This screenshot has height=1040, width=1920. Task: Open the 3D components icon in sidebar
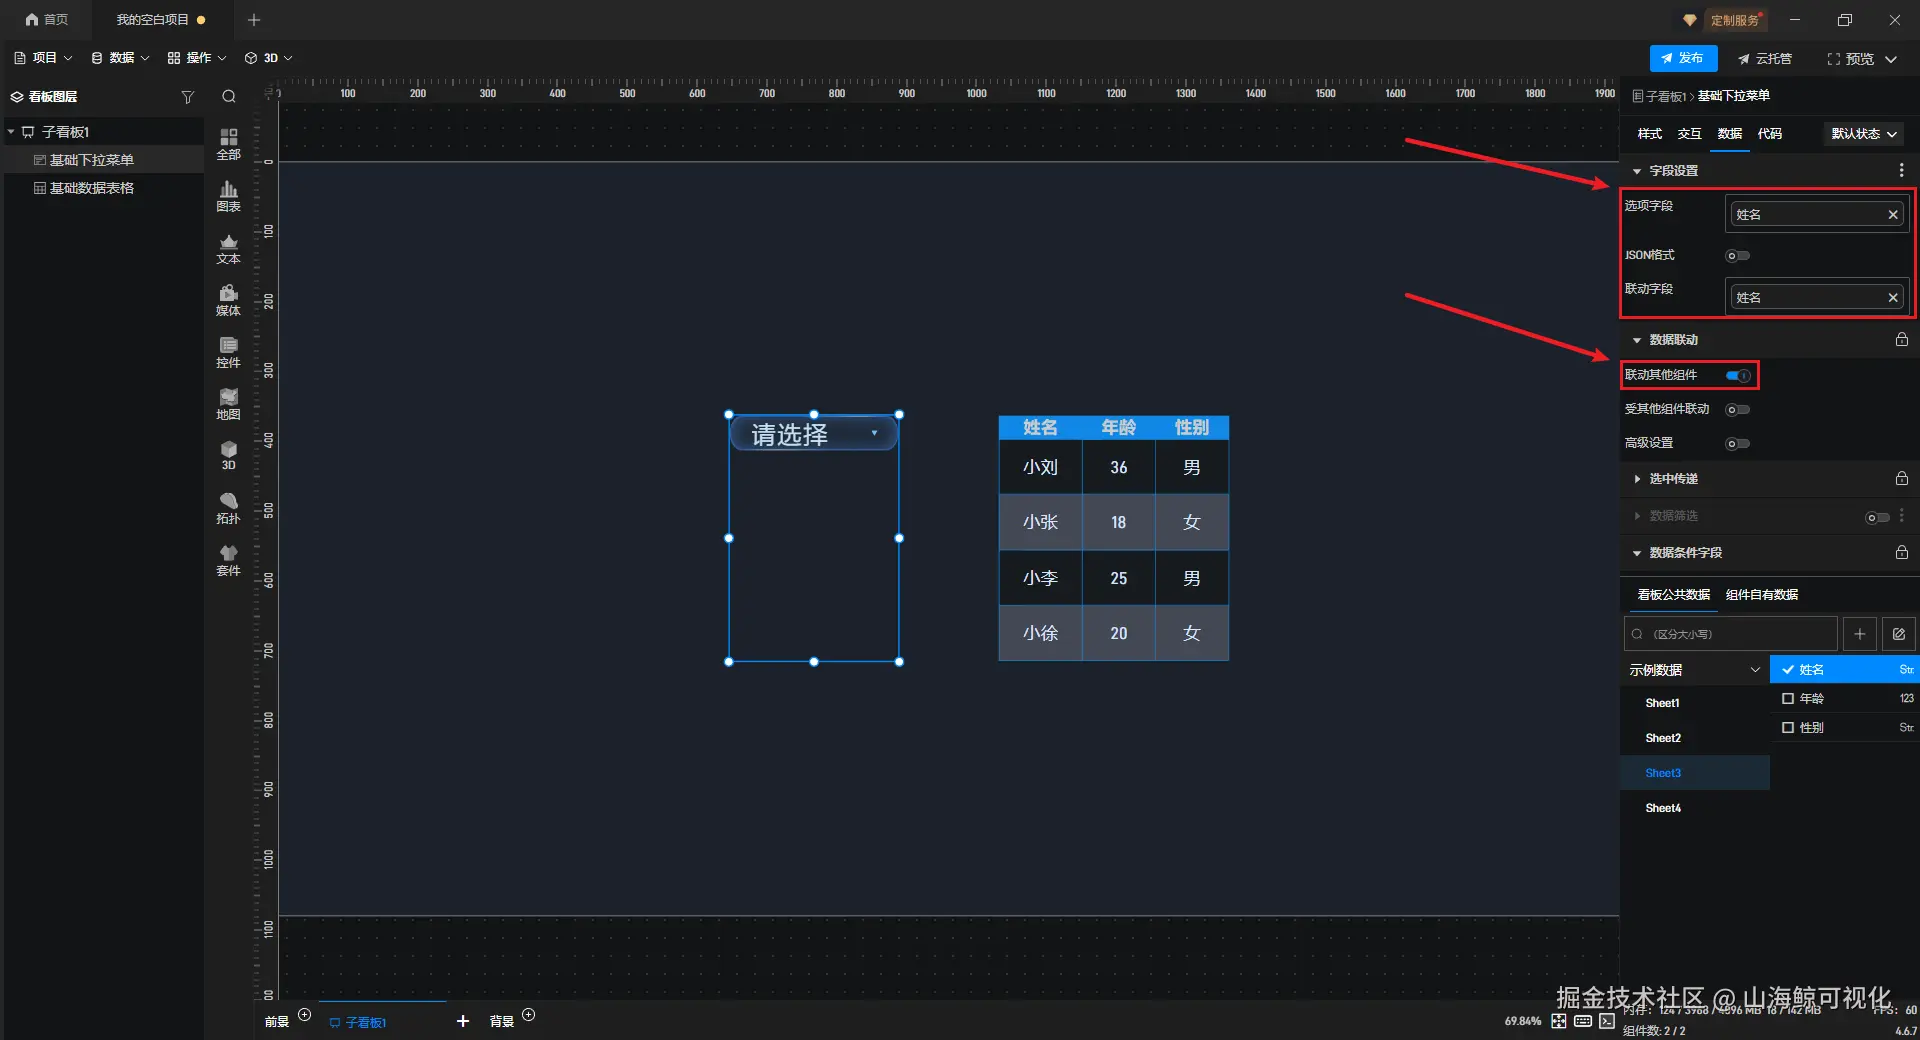[228, 456]
